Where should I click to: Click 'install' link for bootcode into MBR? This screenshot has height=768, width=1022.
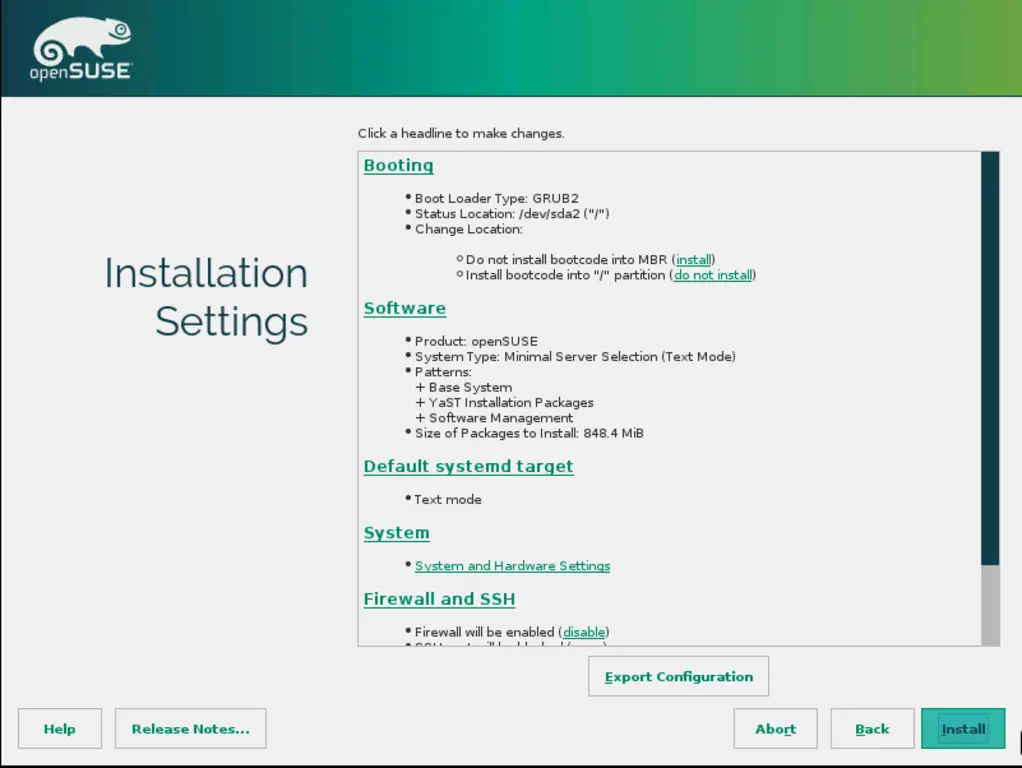point(694,259)
